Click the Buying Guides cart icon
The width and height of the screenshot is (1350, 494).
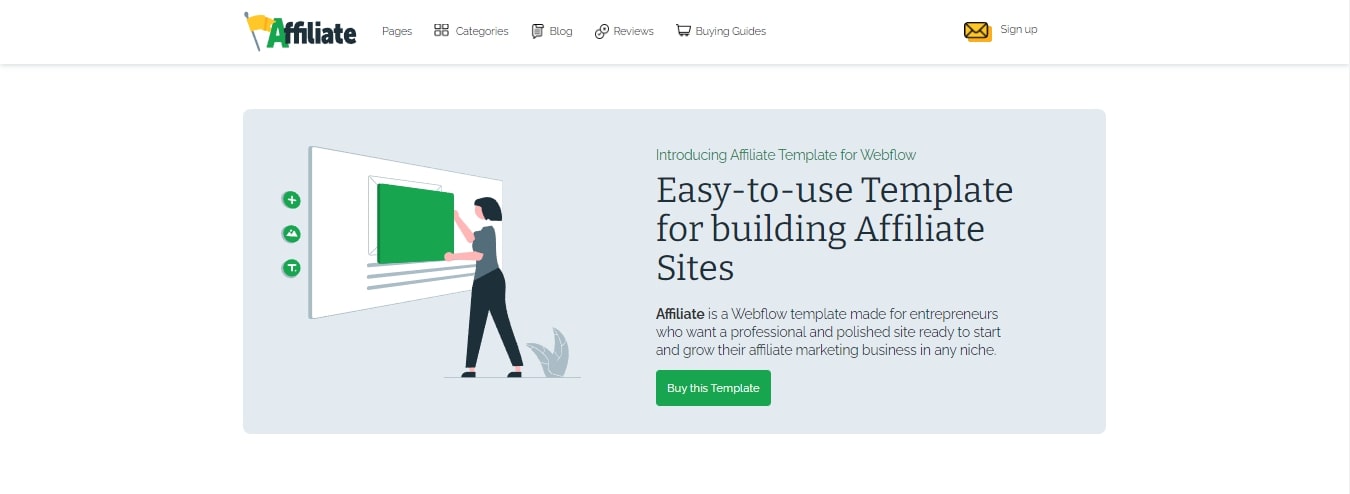[683, 31]
